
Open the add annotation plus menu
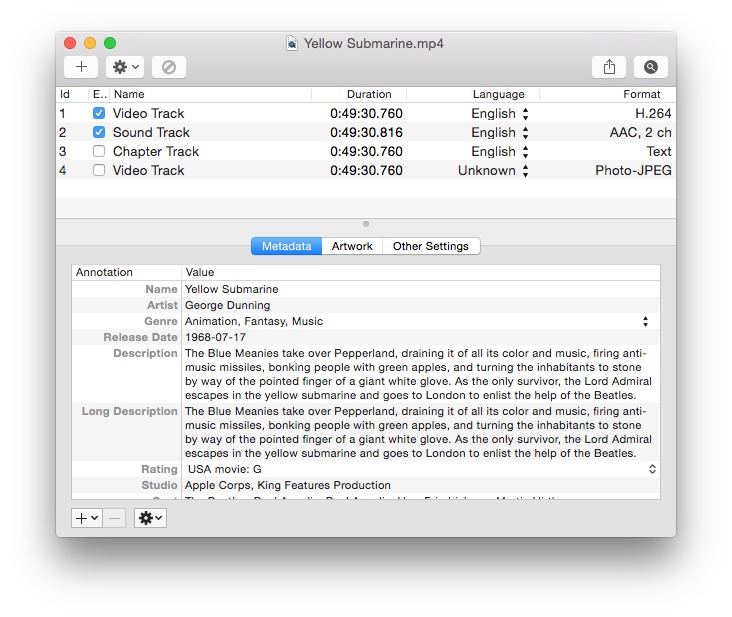point(86,518)
